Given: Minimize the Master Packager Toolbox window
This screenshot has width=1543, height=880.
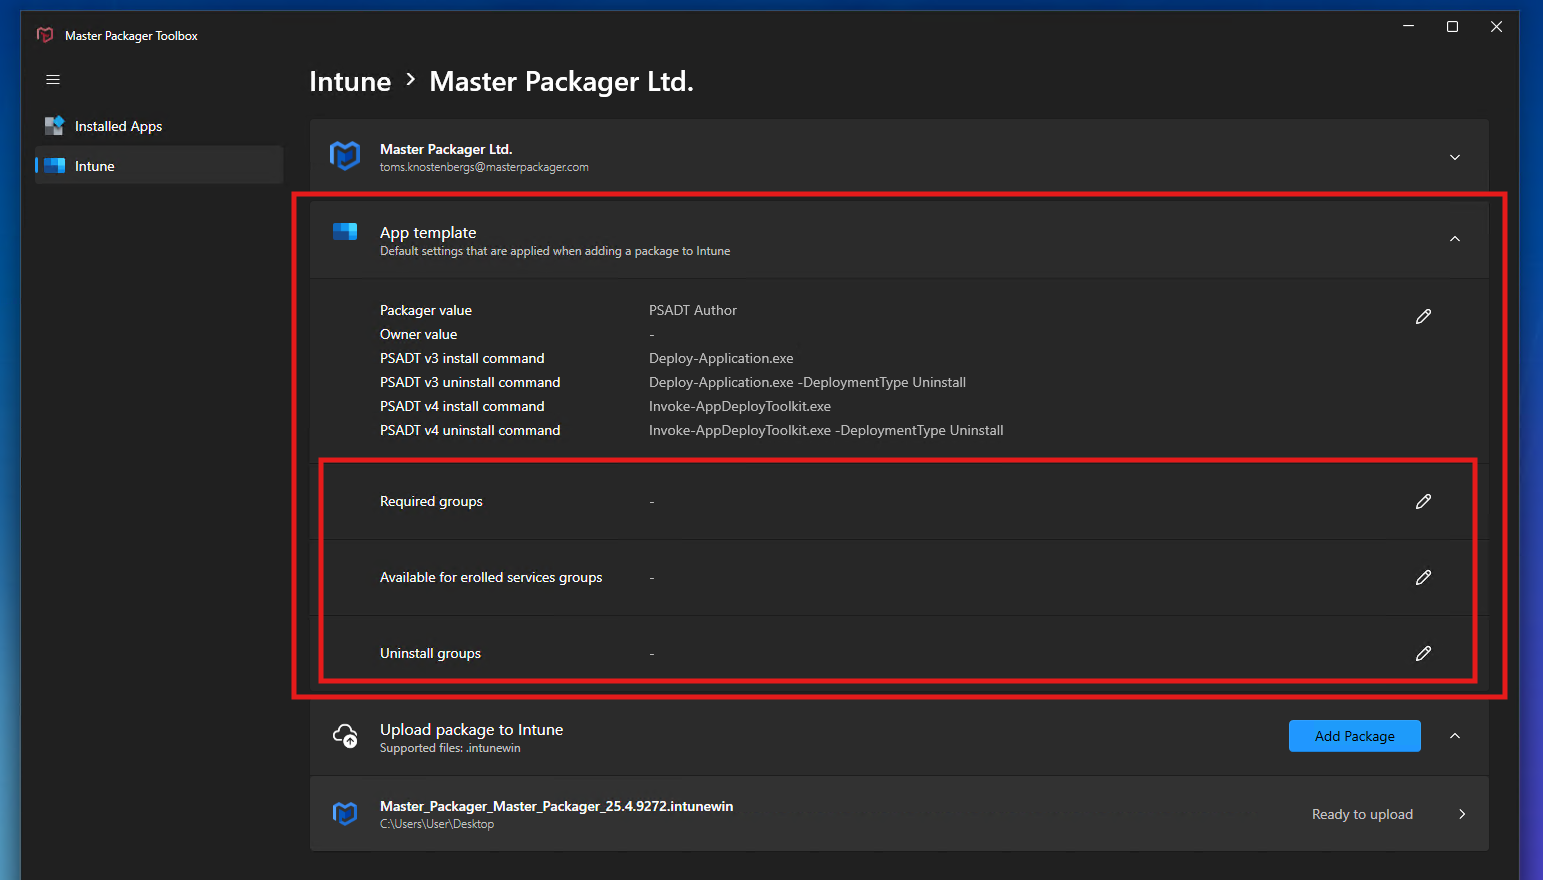Looking at the screenshot, I should (1408, 27).
